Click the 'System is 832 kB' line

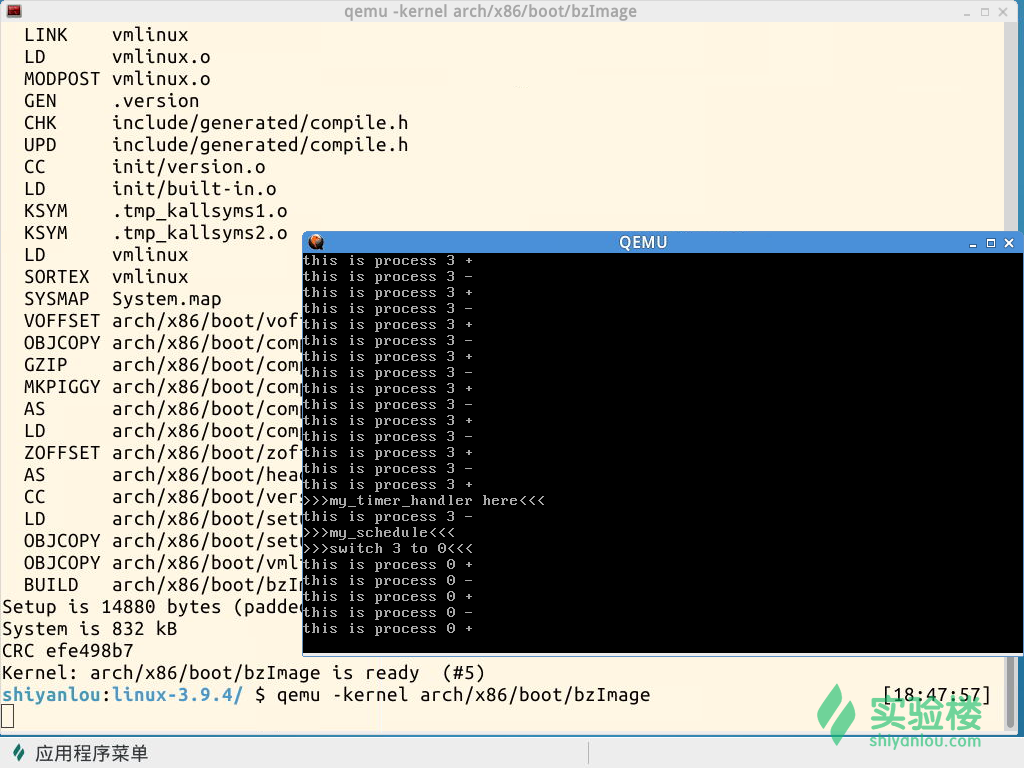[x=89, y=629]
